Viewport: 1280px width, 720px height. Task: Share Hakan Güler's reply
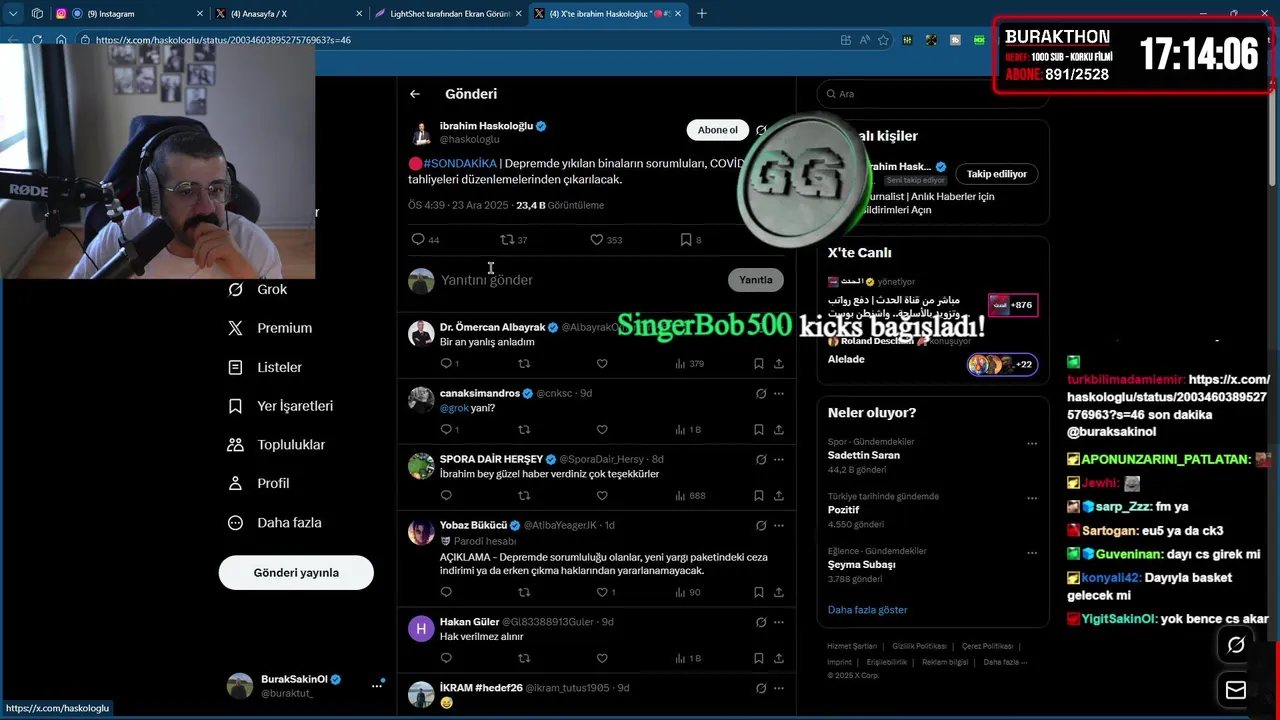pyautogui.click(x=778, y=659)
